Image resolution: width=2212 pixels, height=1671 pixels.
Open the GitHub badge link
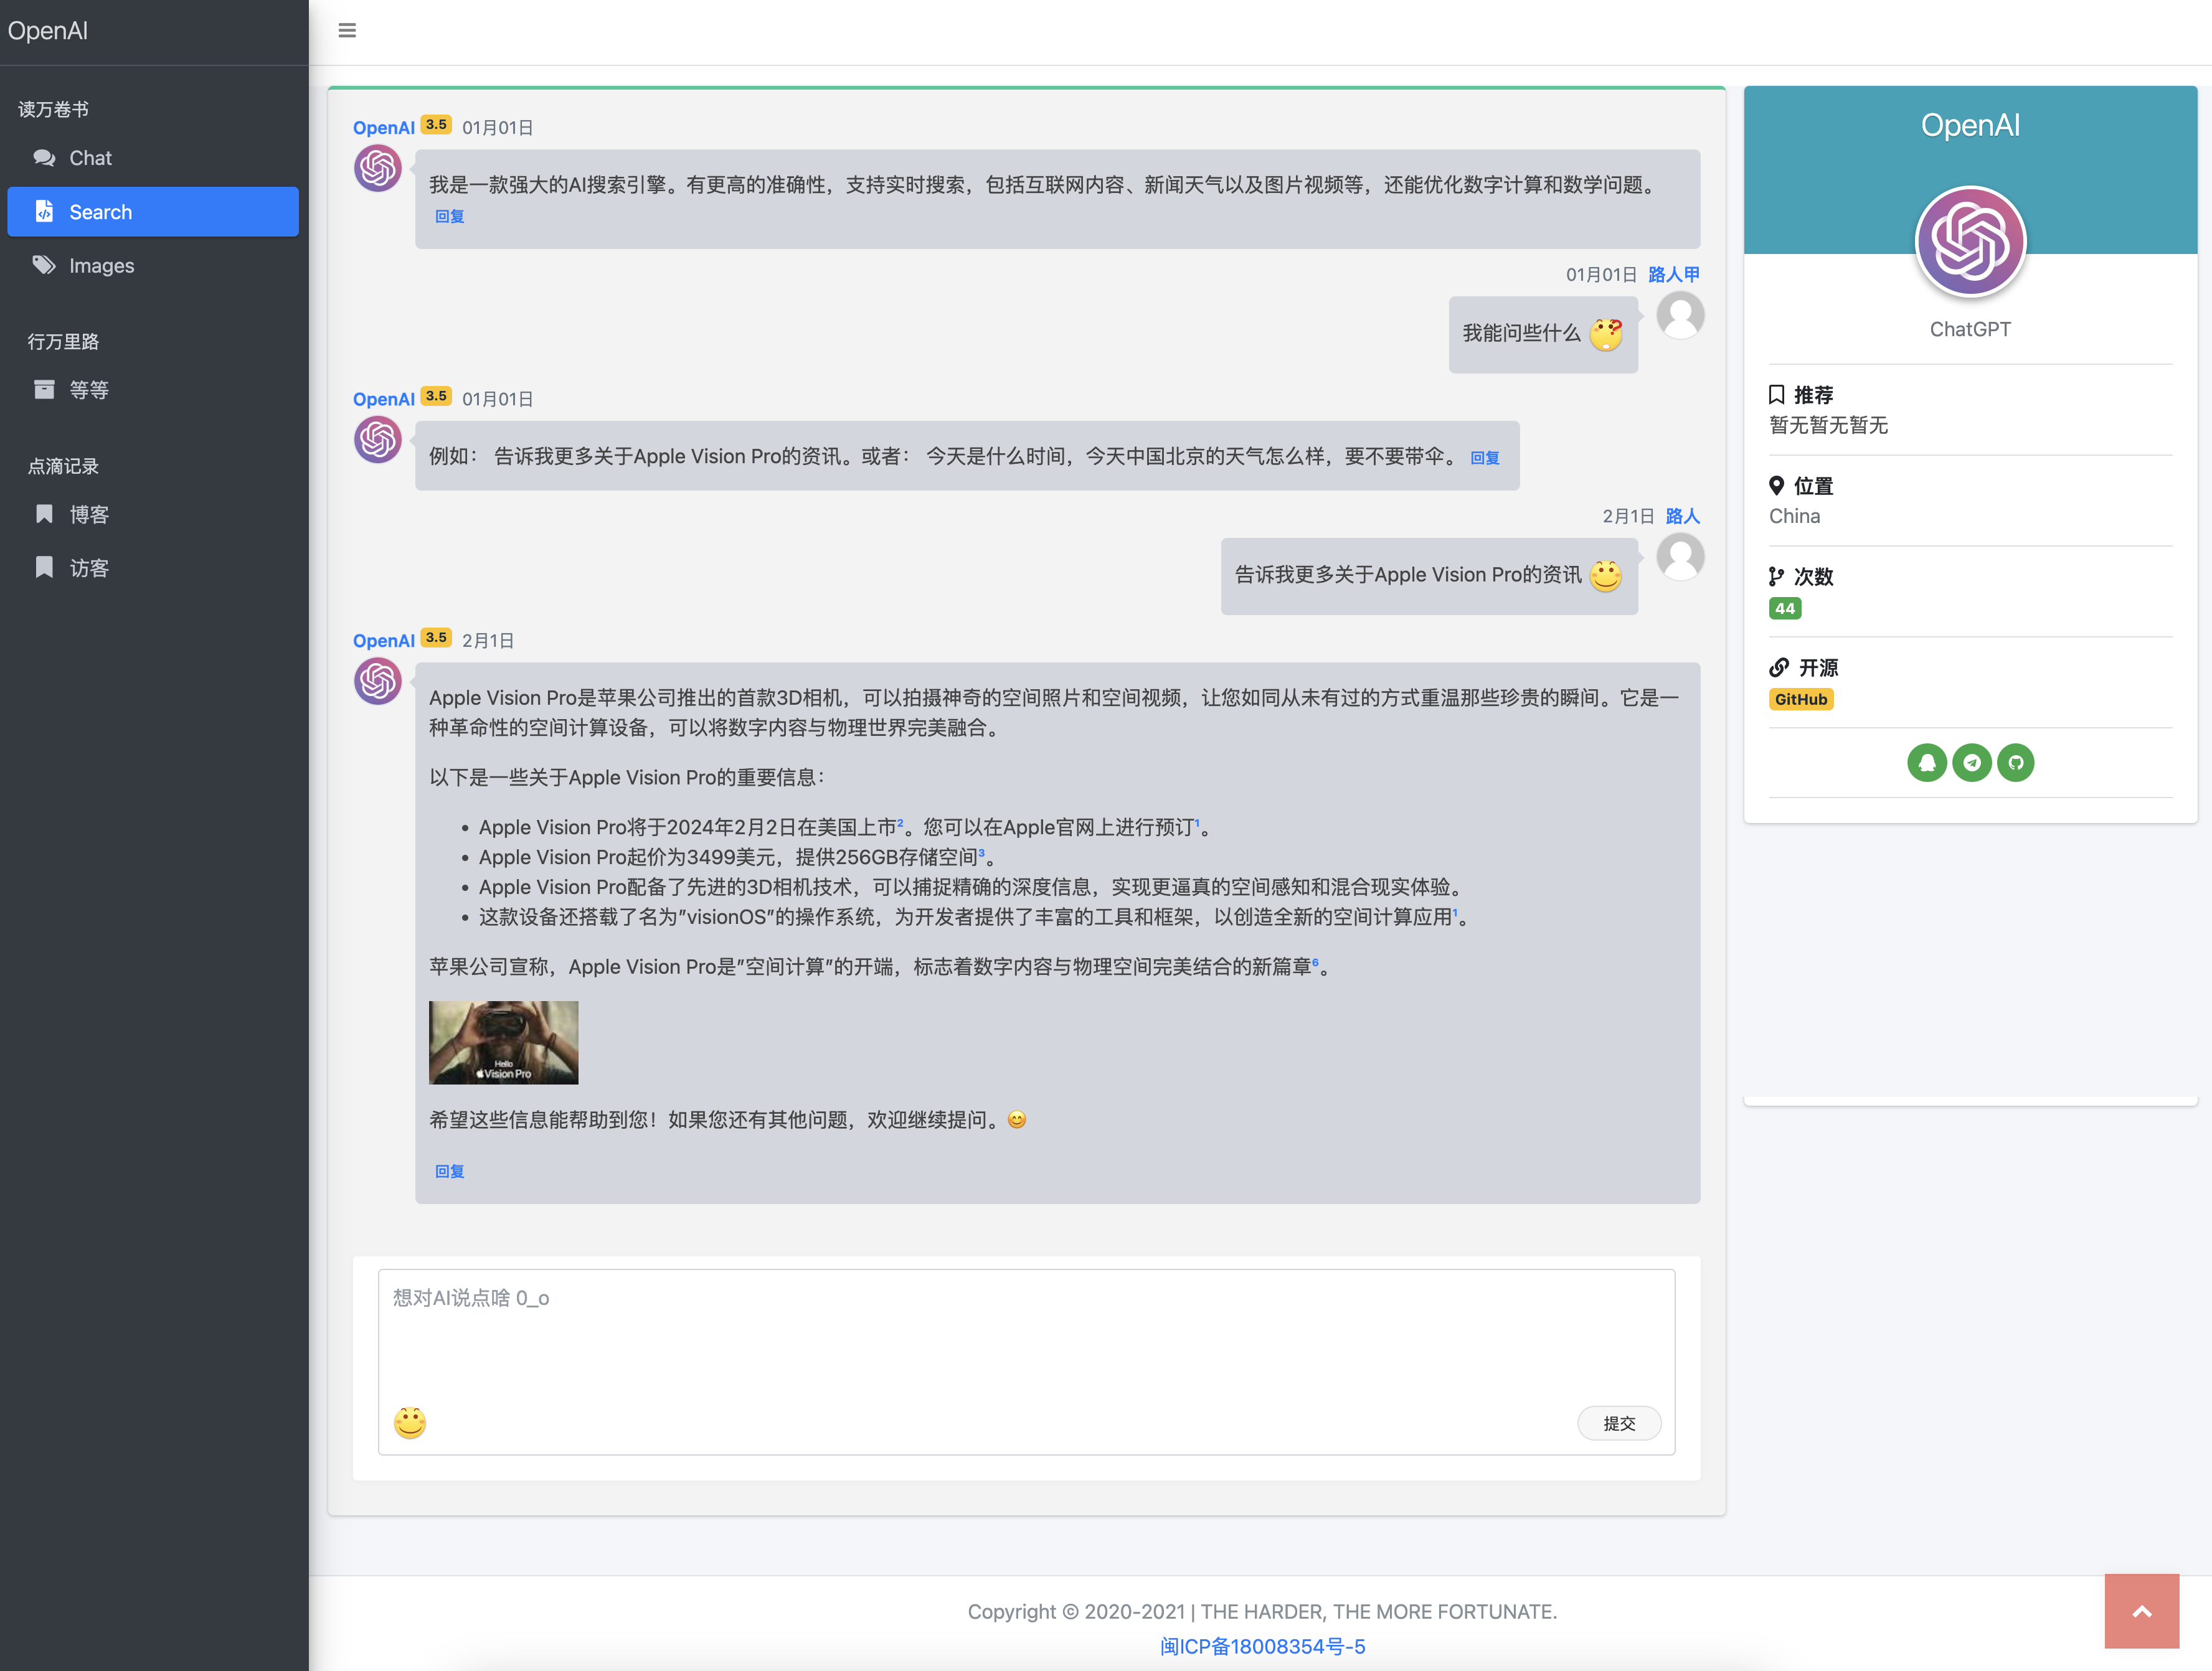point(1801,699)
